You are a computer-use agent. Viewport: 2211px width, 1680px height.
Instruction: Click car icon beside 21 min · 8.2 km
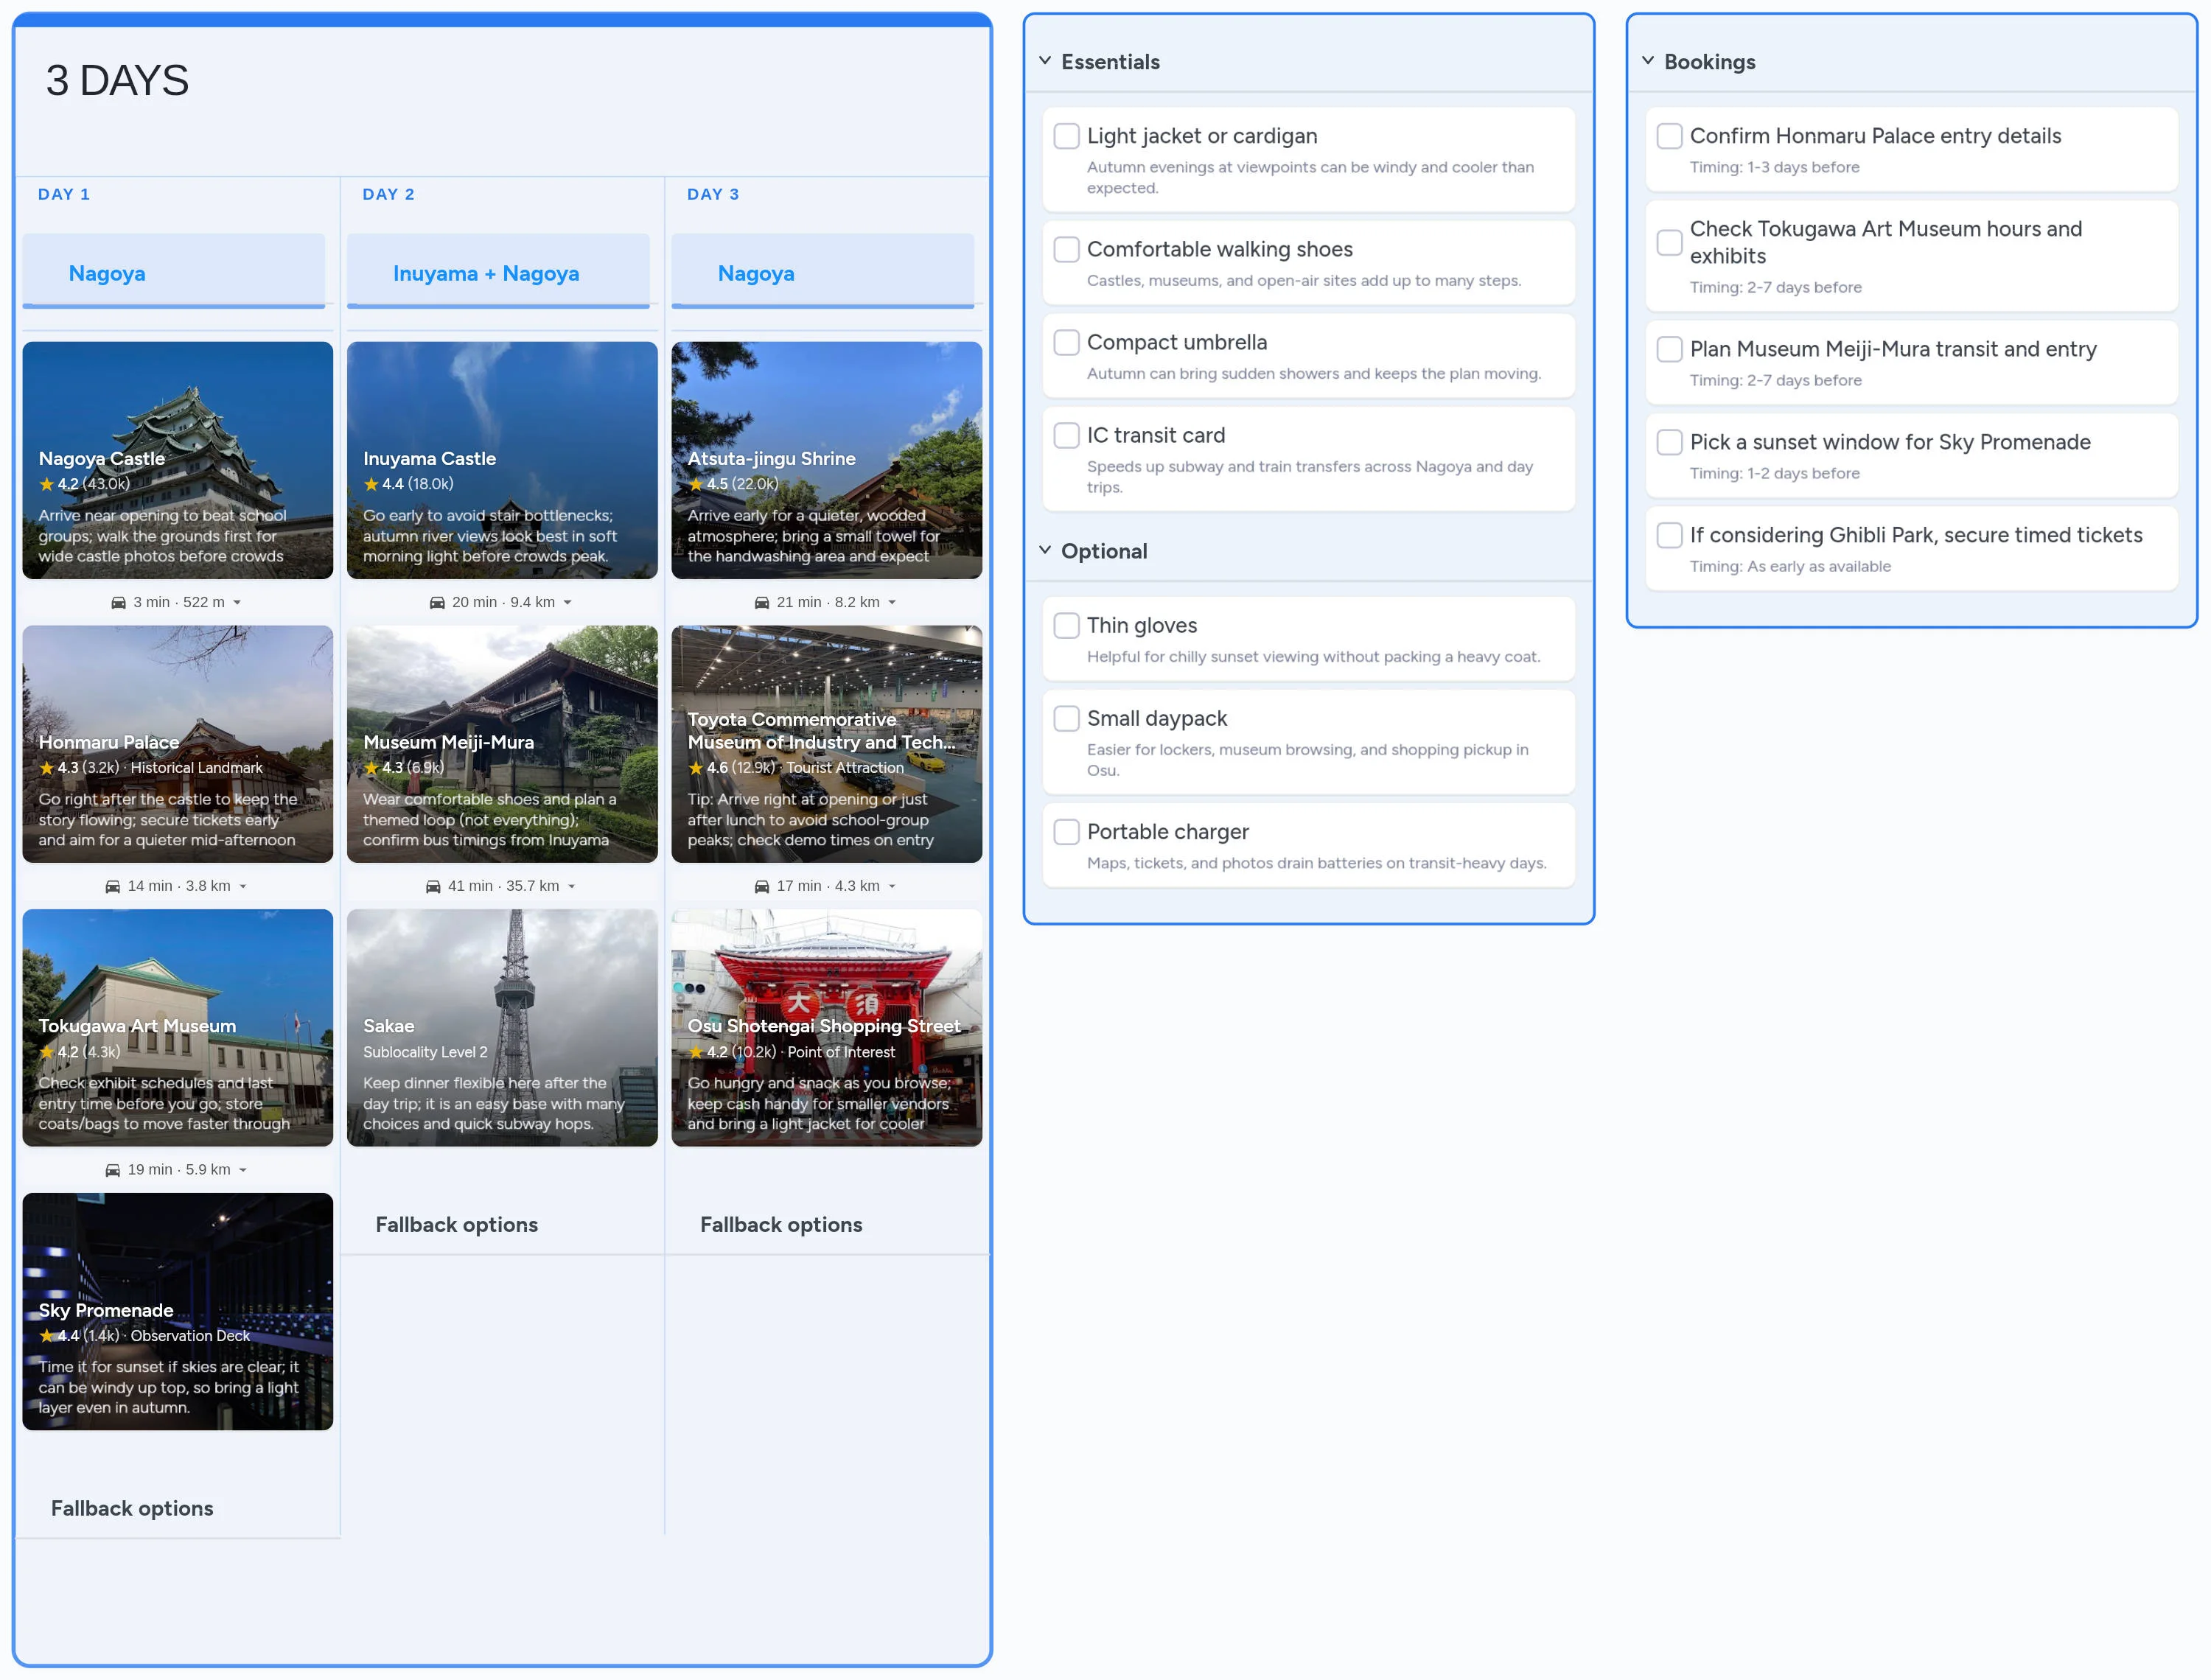762,602
